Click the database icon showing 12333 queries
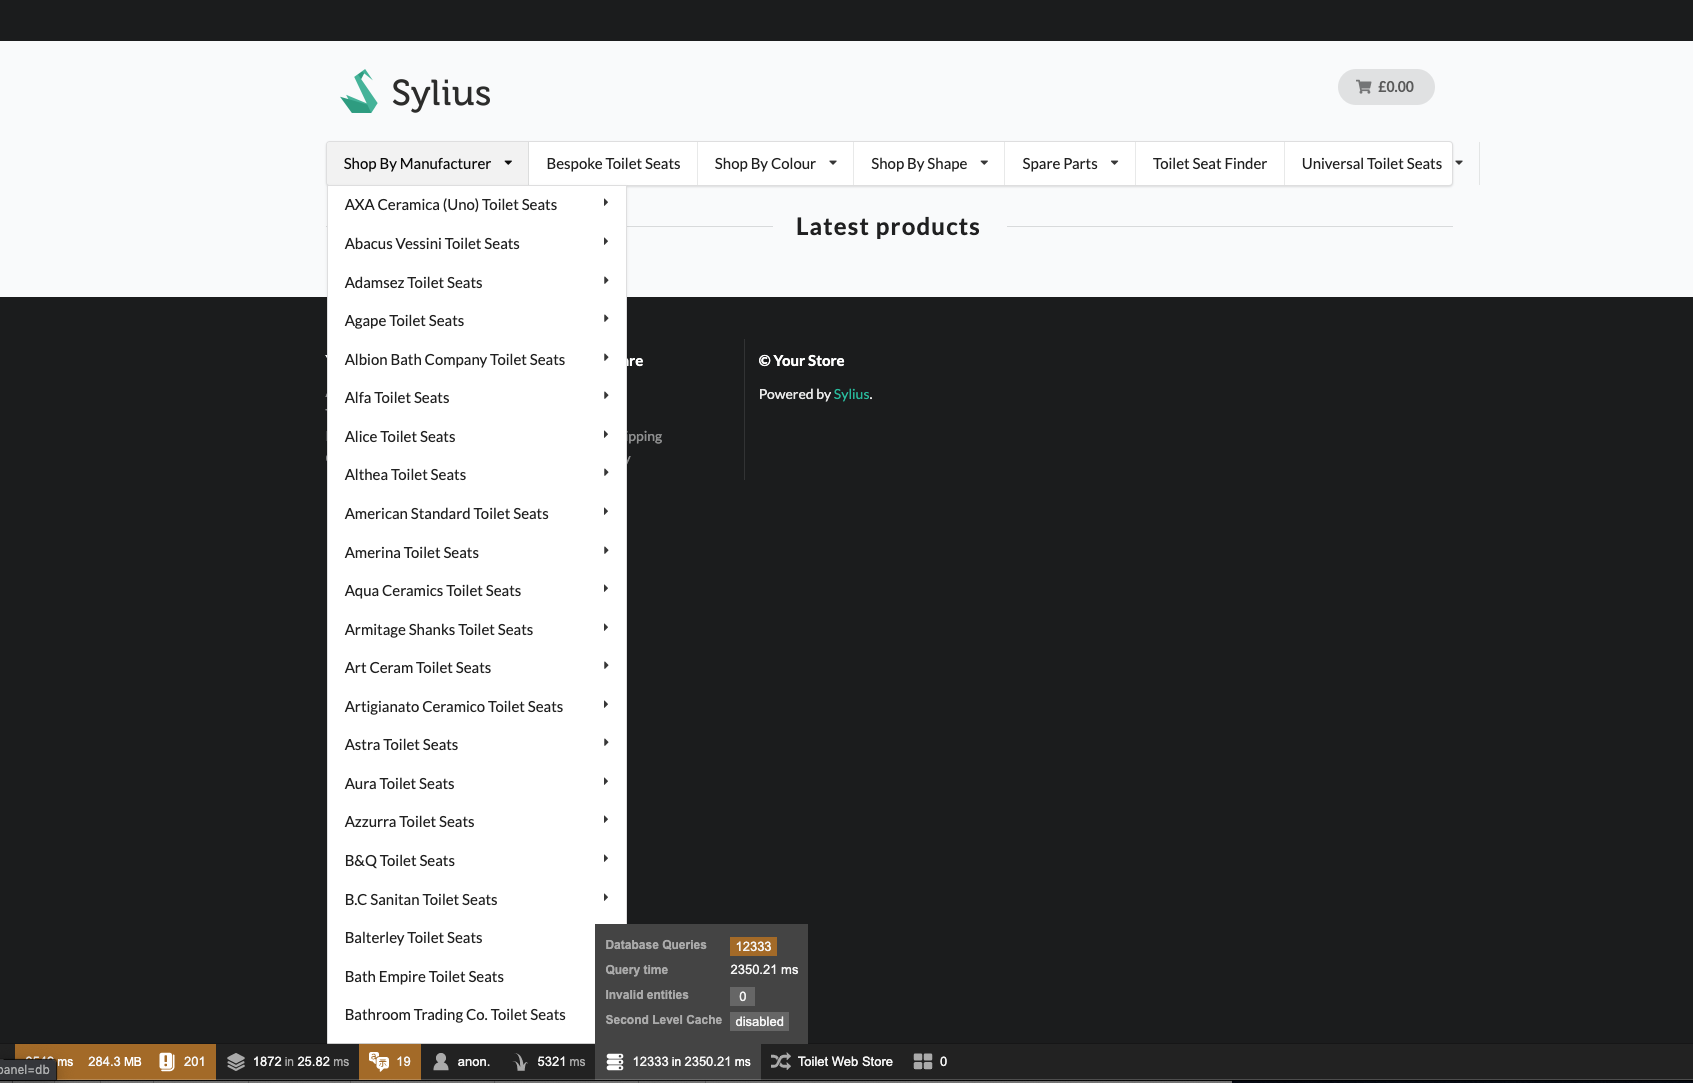This screenshot has height=1083, width=1693. click(x=614, y=1061)
